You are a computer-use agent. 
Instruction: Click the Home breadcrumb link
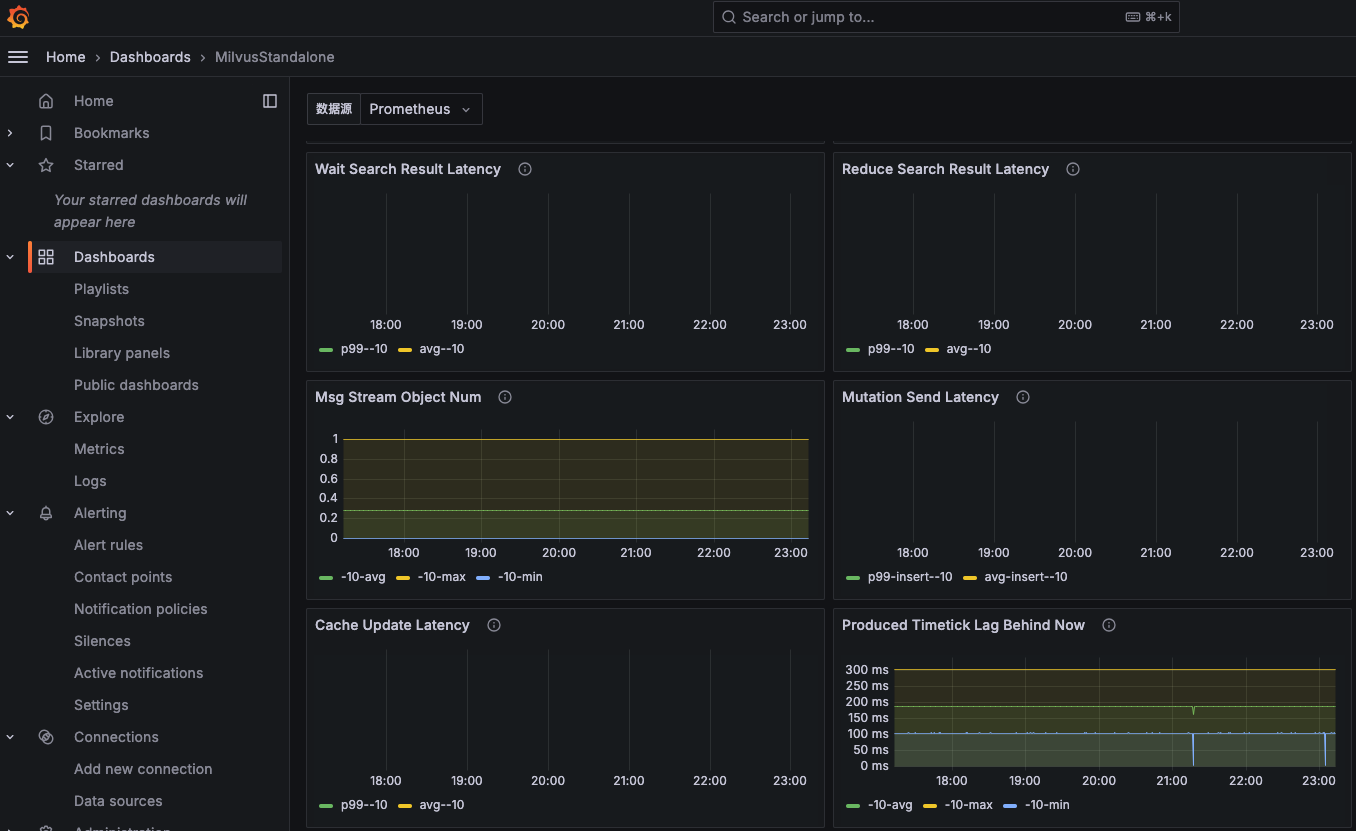[65, 57]
